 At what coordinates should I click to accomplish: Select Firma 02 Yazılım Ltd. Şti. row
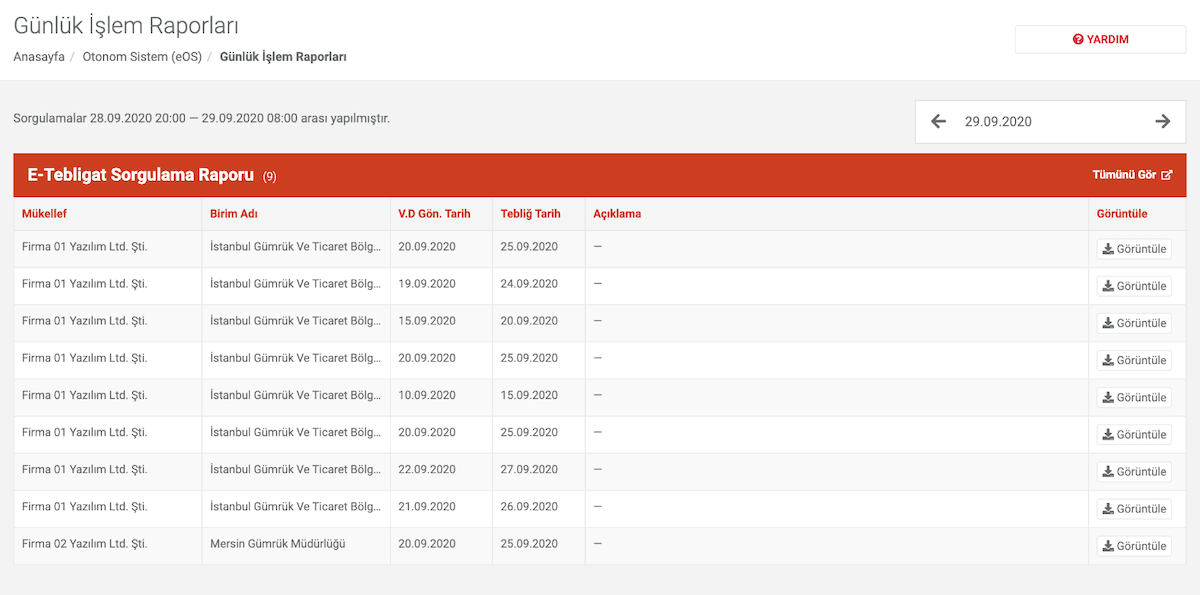pyautogui.click(x=600, y=545)
